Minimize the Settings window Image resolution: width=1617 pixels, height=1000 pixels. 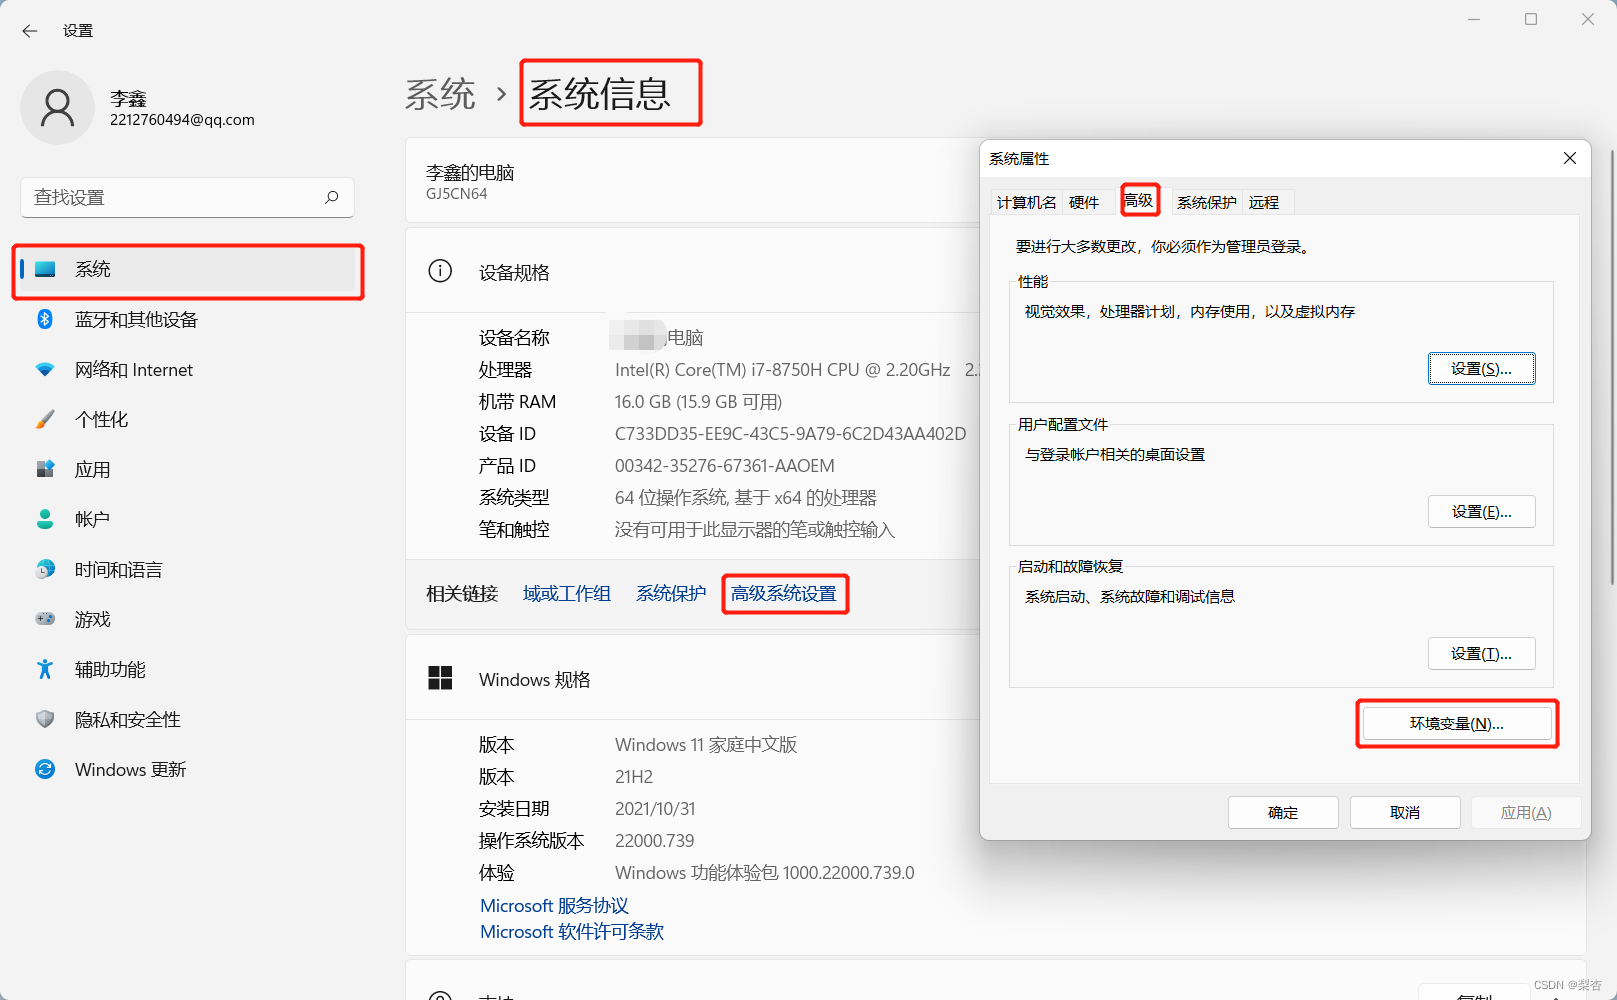coord(1474,19)
